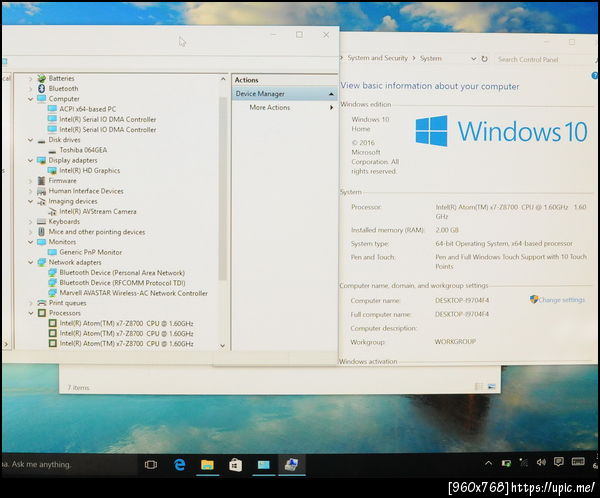Click the Batteries category icon
The image size is (600, 498).
tap(41, 78)
